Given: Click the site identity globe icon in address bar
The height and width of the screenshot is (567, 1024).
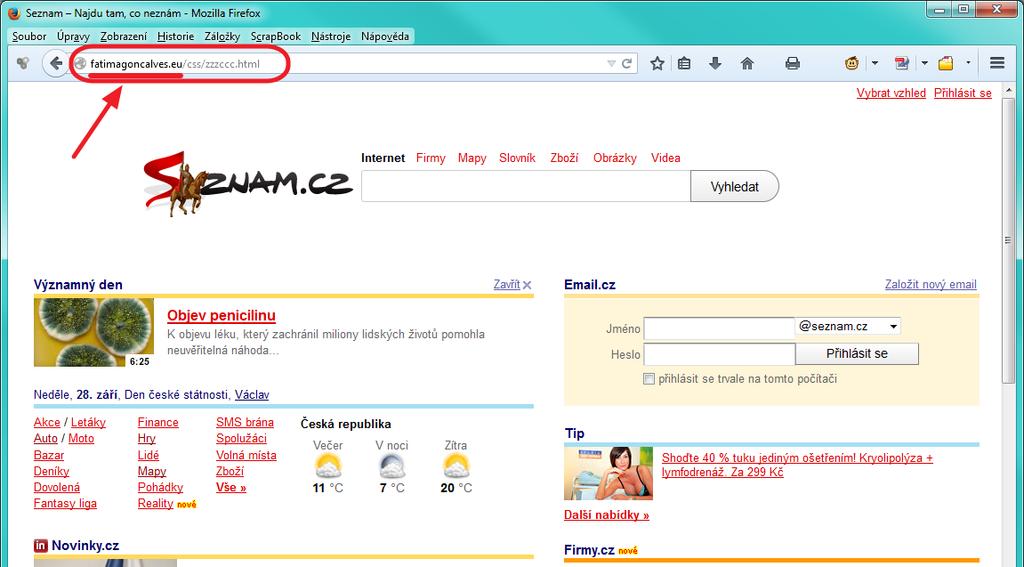Looking at the screenshot, I should point(80,63).
